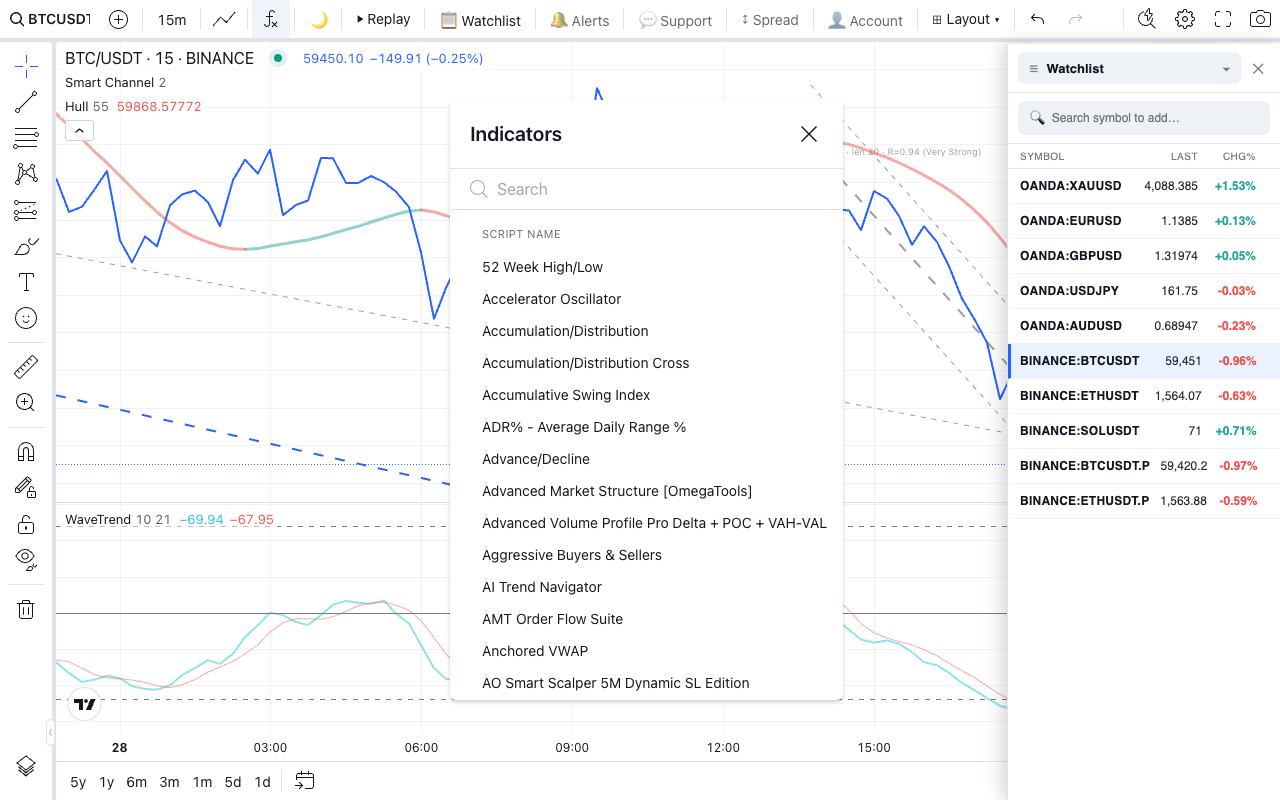Expand the Layout dropdown
Screen dimensions: 1280x800
click(966, 19)
